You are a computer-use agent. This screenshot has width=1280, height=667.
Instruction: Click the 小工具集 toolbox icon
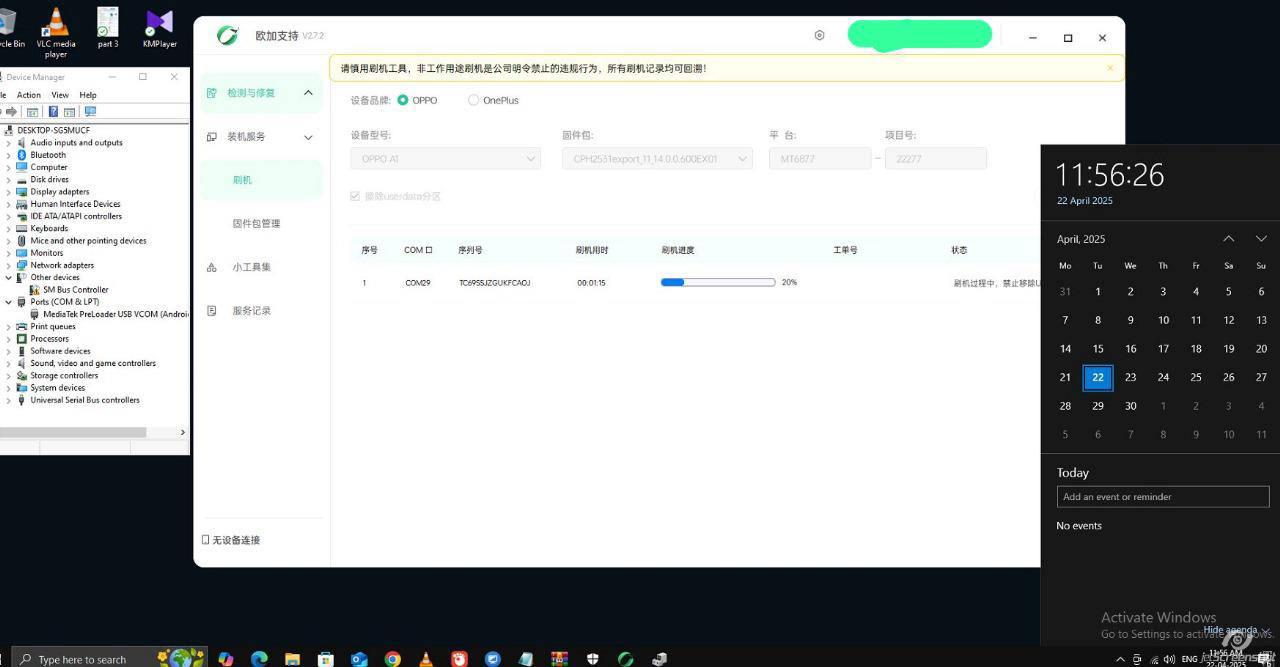click(x=211, y=267)
